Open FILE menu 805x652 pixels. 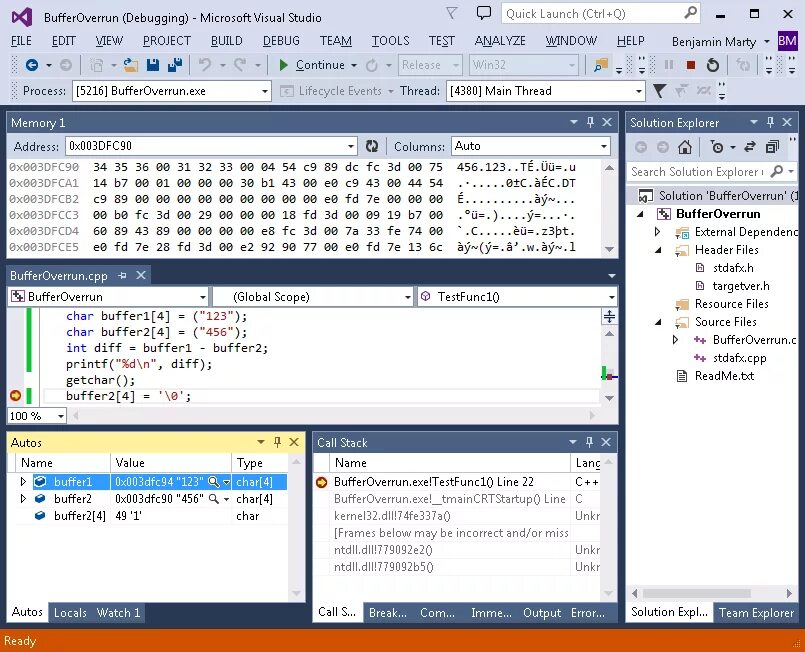[21, 41]
